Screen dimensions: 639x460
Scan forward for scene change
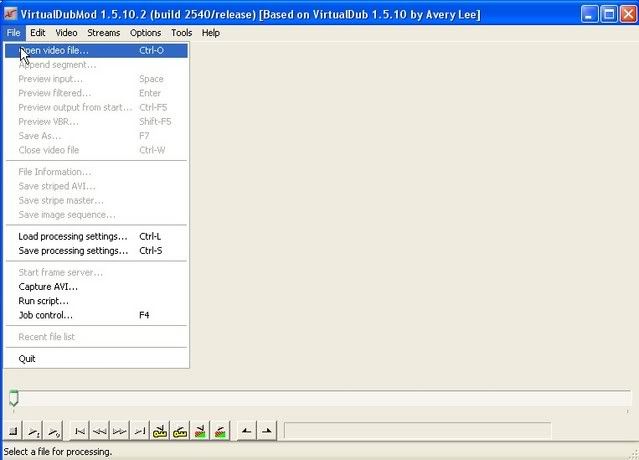220,431
